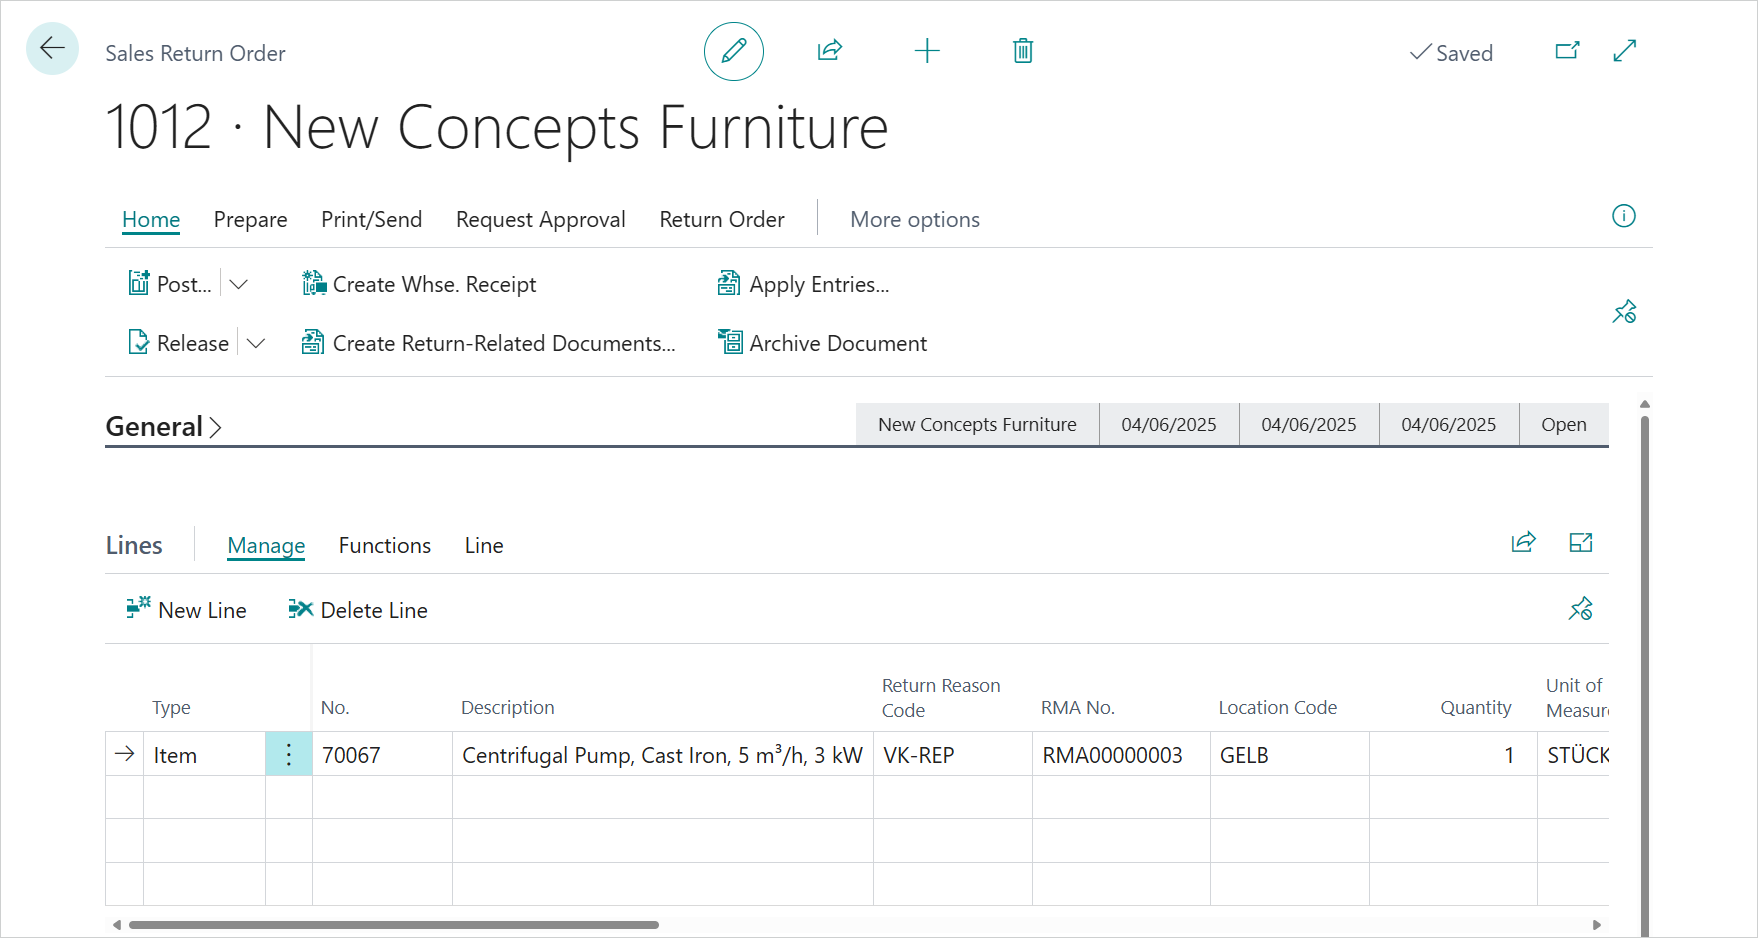This screenshot has width=1758, height=938.
Task: Open row options for item 70067
Action: pos(289,755)
